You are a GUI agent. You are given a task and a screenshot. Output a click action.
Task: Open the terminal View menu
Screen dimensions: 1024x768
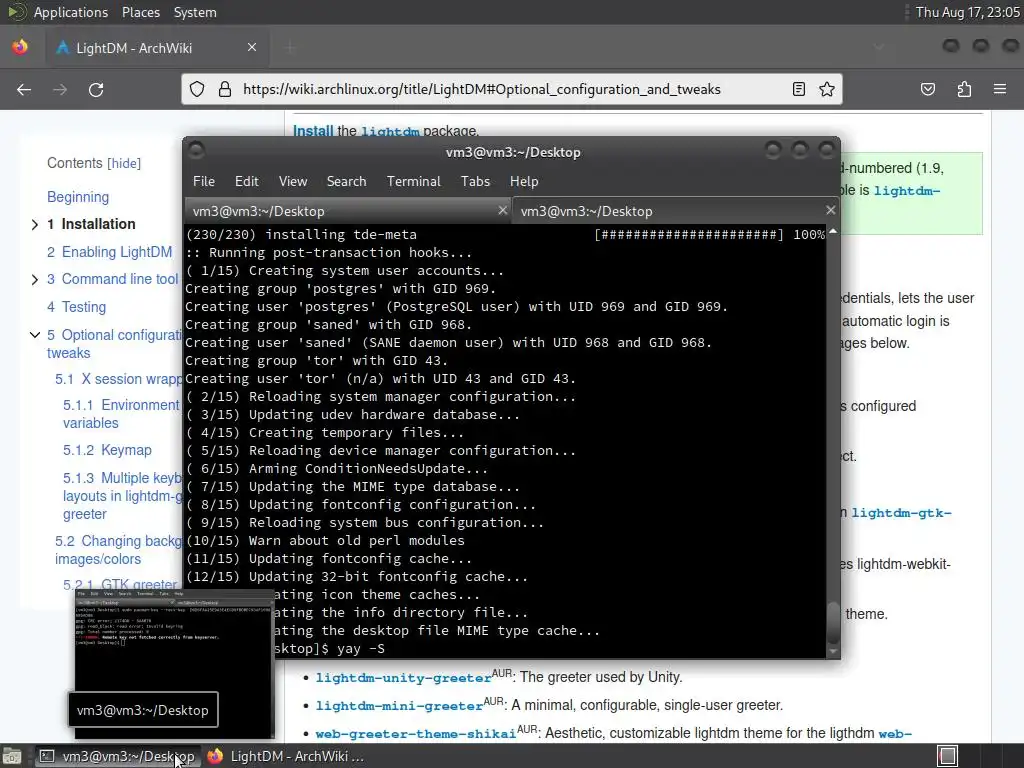293,182
